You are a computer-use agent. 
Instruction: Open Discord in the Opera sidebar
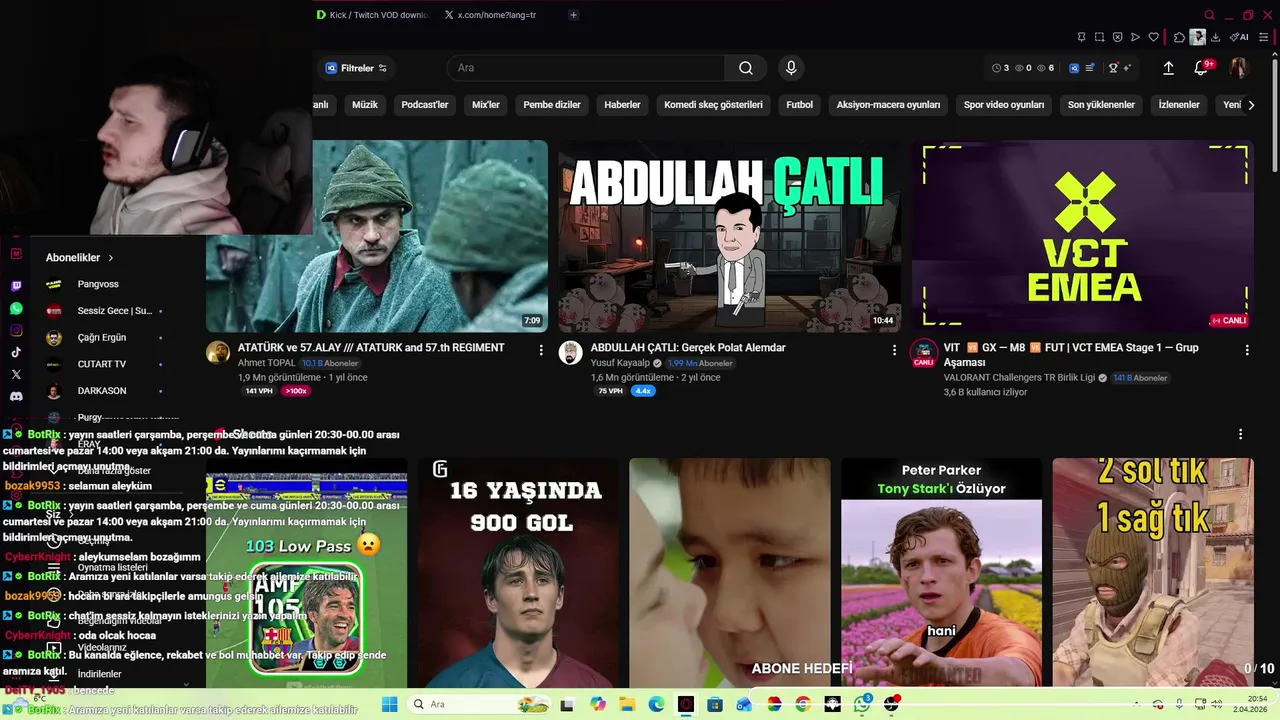click(16, 396)
